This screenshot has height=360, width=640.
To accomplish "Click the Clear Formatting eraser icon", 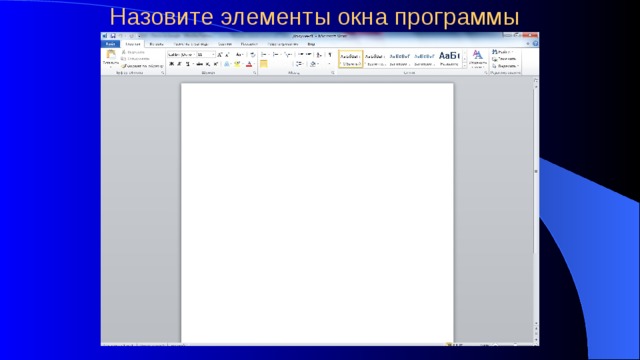I will click(x=253, y=55).
